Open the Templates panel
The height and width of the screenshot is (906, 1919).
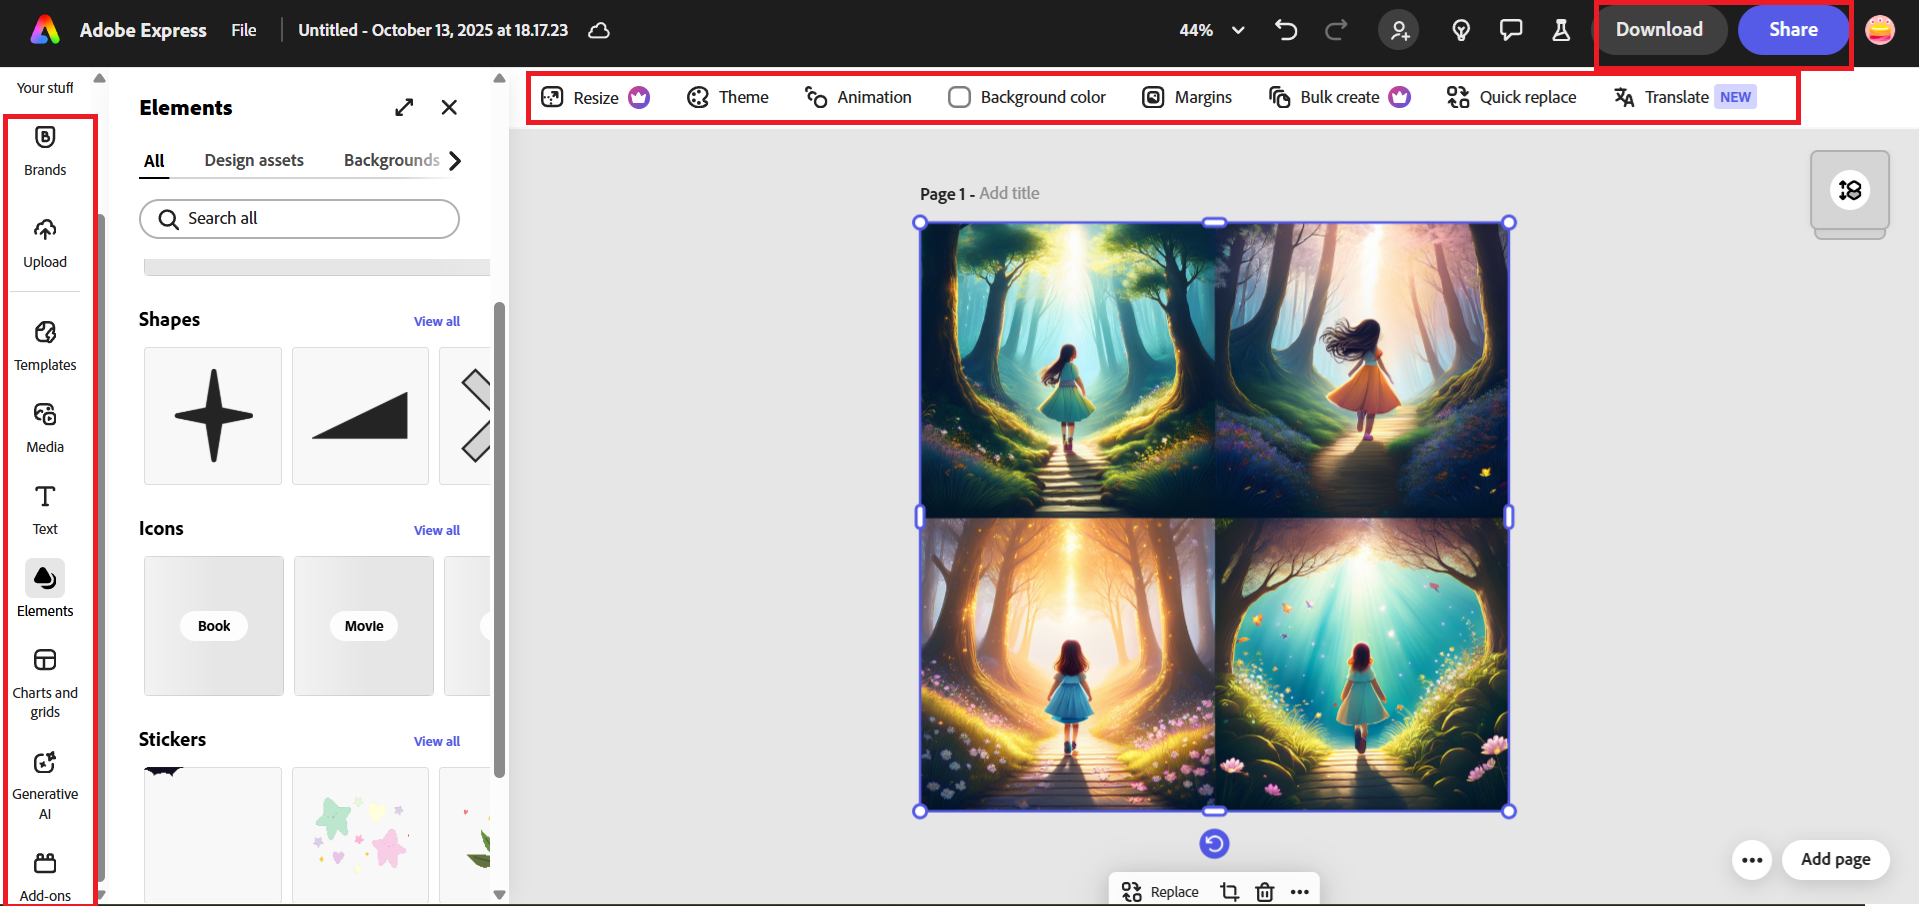pos(45,342)
